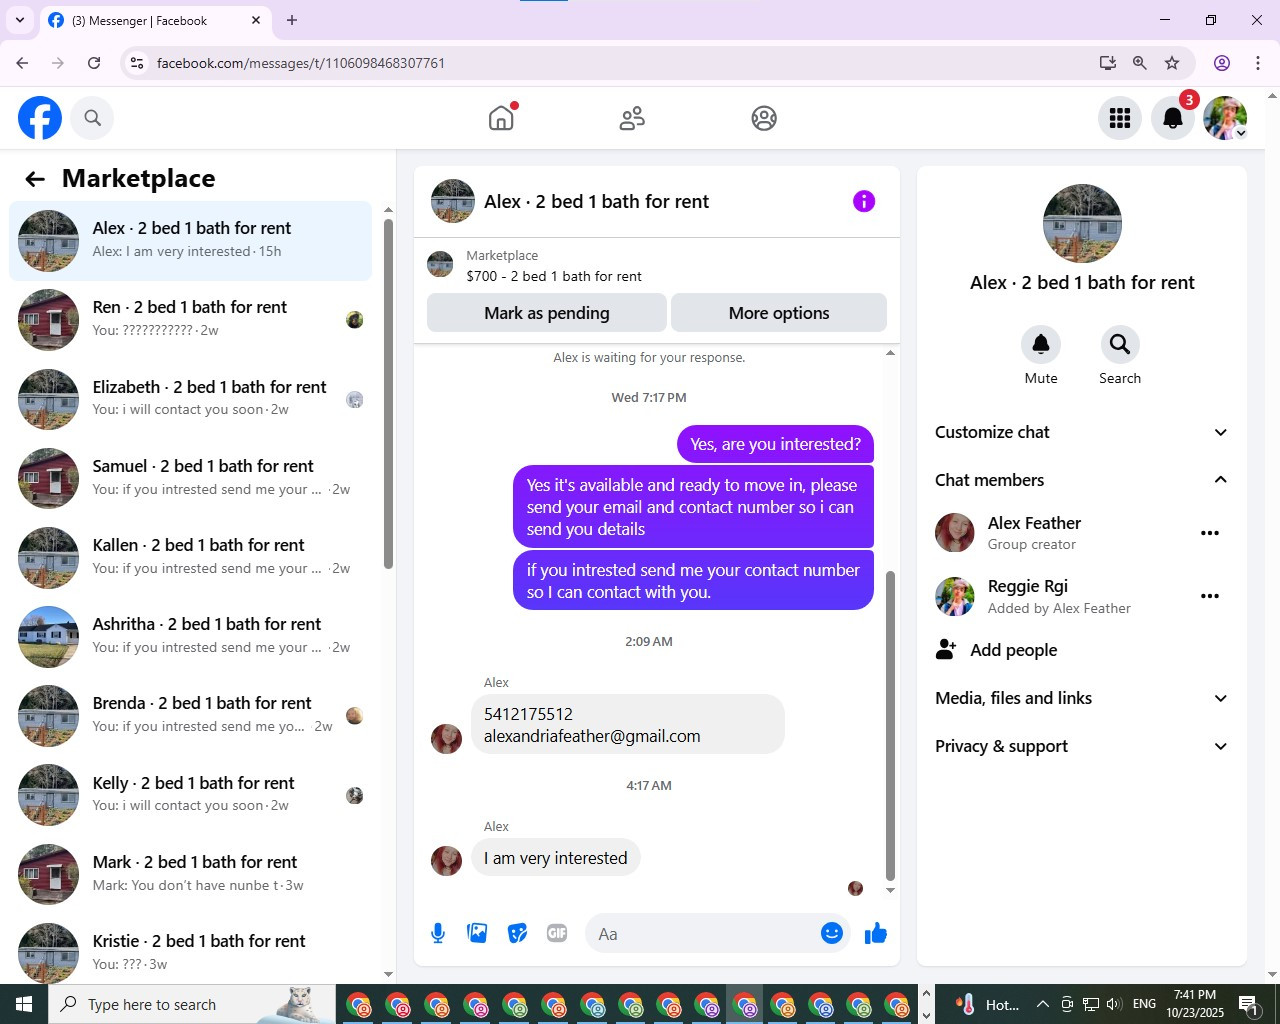This screenshot has width=1280, height=1024.
Task: Open the Alex conversation in the chat list
Action: [191, 241]
